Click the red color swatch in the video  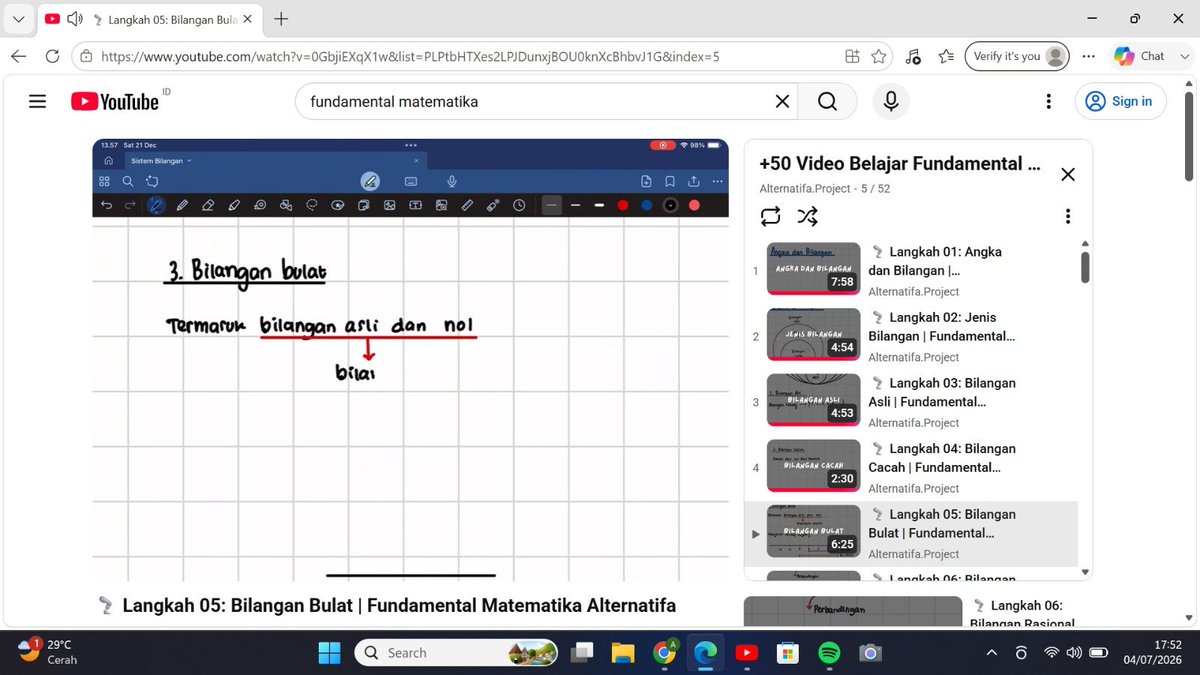click(x=623, y=205)
